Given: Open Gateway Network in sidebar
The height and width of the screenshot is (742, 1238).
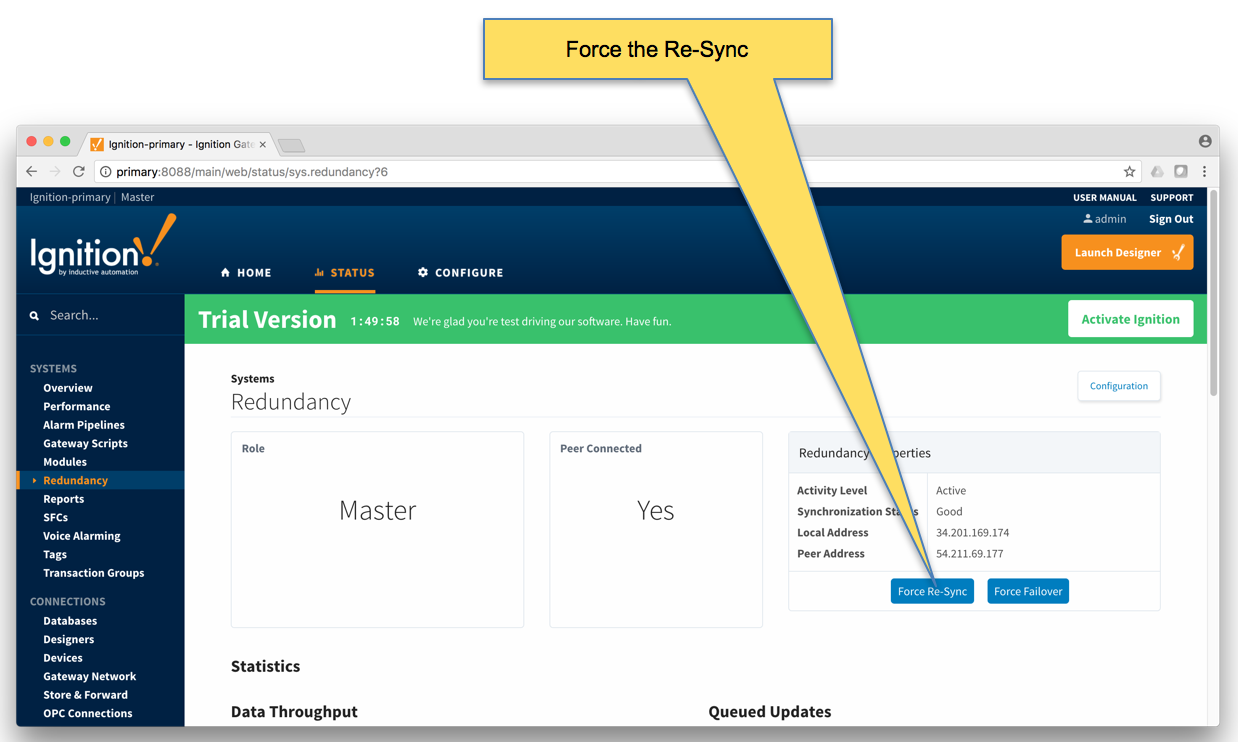Looking at the screenshot, I should [x=90, y=677].
